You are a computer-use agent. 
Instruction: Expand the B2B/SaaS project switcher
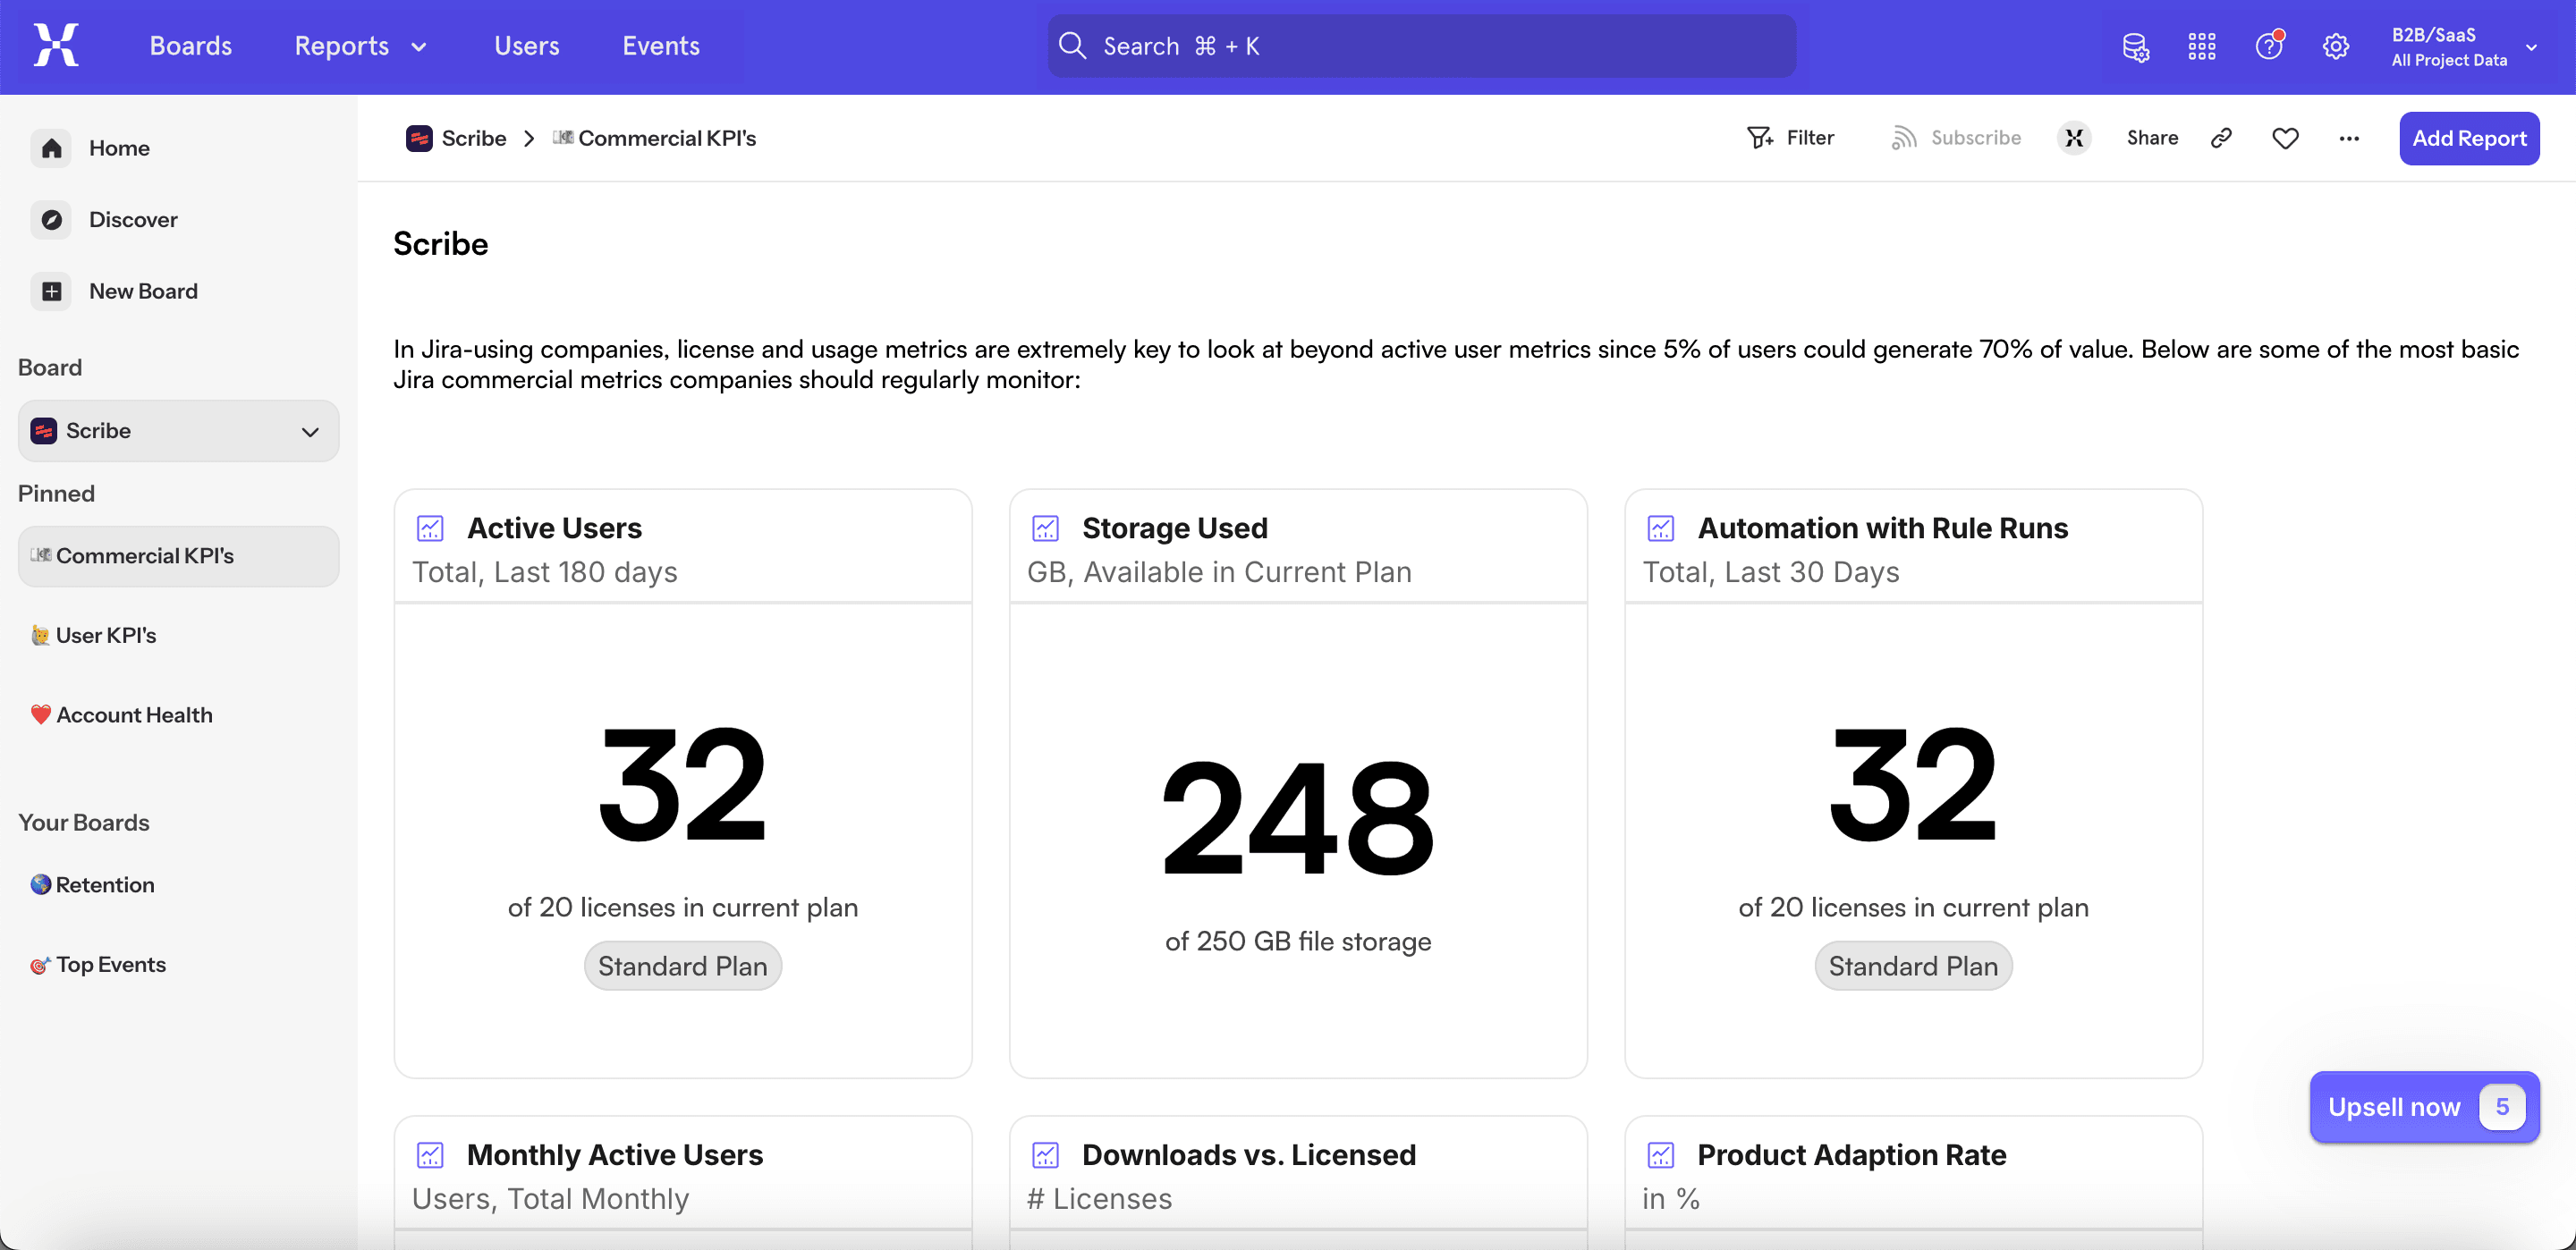[2465, 47]
